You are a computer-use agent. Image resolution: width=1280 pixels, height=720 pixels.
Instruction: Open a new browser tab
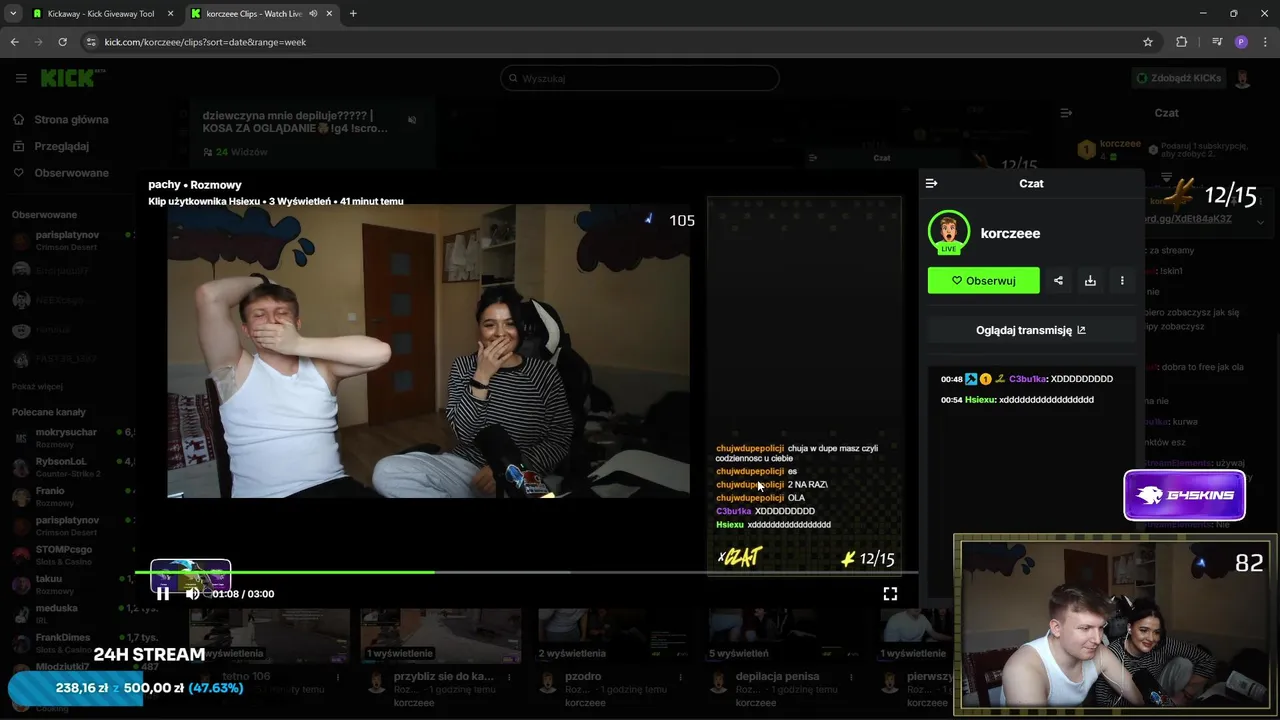[353, 13]
